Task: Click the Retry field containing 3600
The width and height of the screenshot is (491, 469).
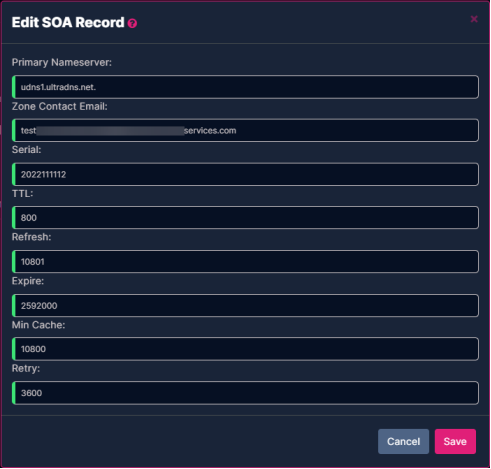Action: 245,393
